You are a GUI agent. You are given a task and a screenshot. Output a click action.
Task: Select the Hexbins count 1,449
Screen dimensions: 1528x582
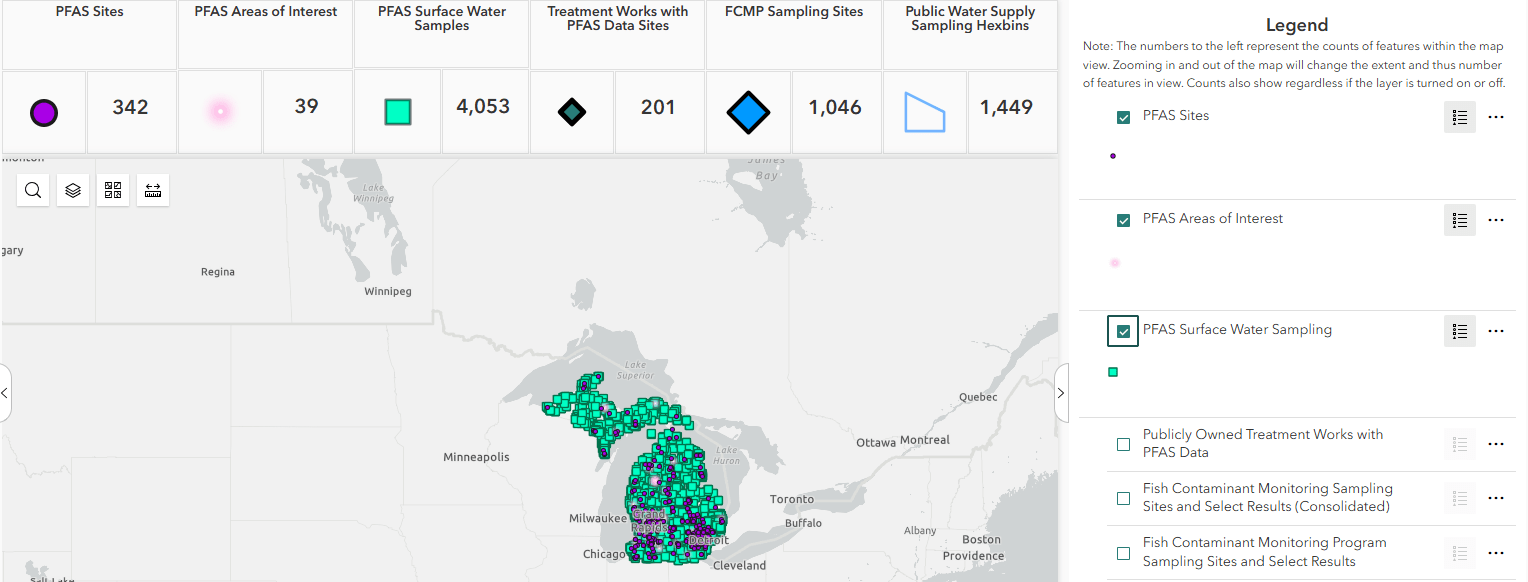(x=1006, y=107)
